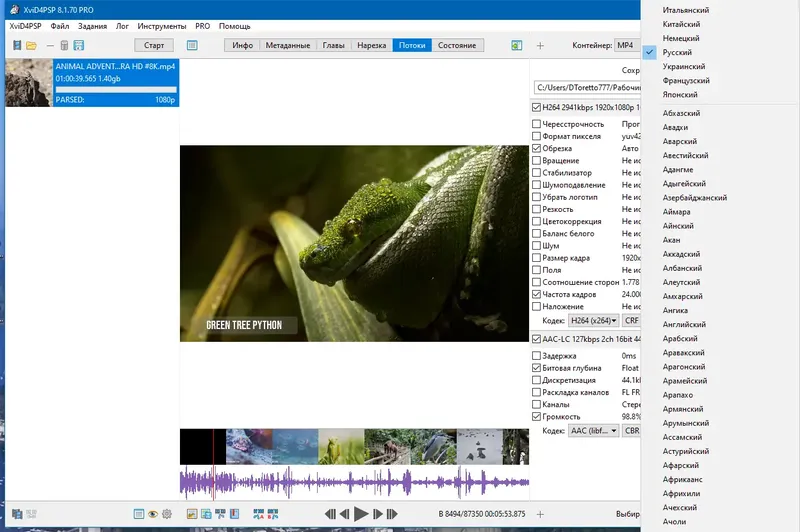Switch to the Метаданные tab
This screenshot has height=532, width=800.
point(288,45)
